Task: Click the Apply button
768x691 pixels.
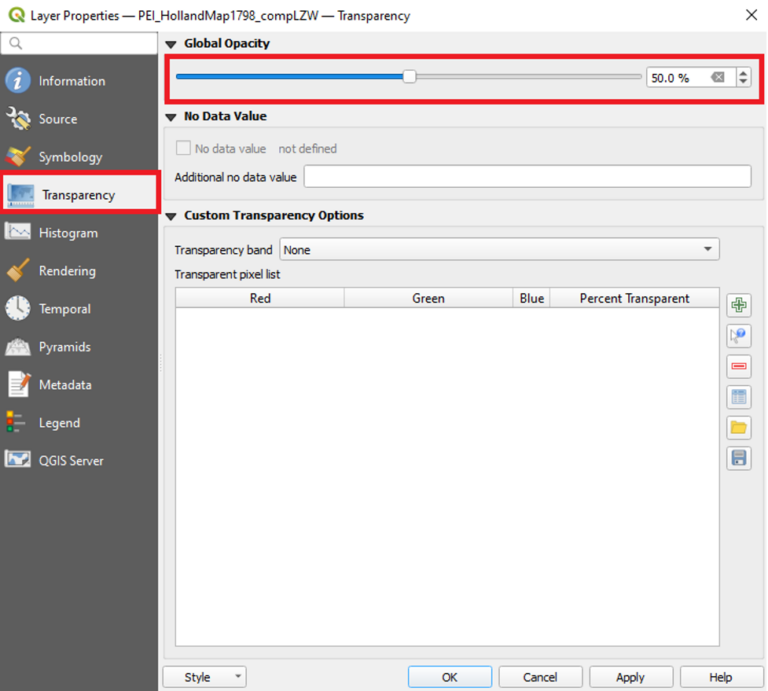Action: pos(630,677)
